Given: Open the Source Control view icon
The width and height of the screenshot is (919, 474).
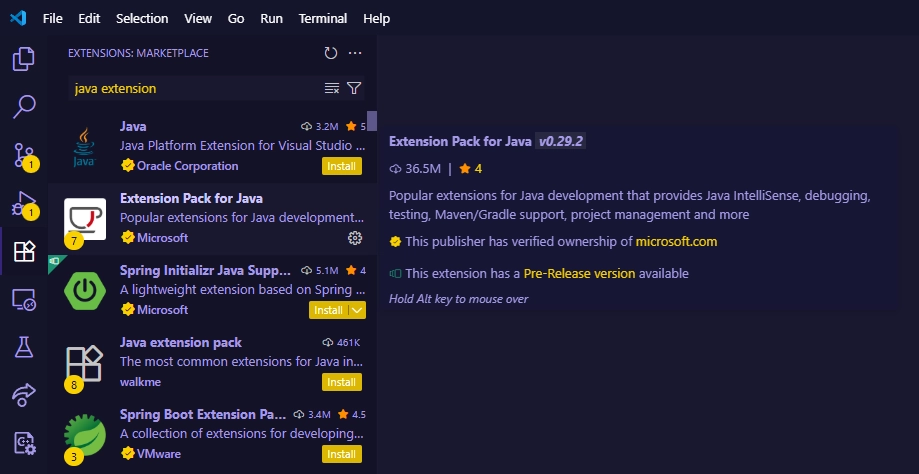Looking at the screenshot, I should [x=24, y=155].
